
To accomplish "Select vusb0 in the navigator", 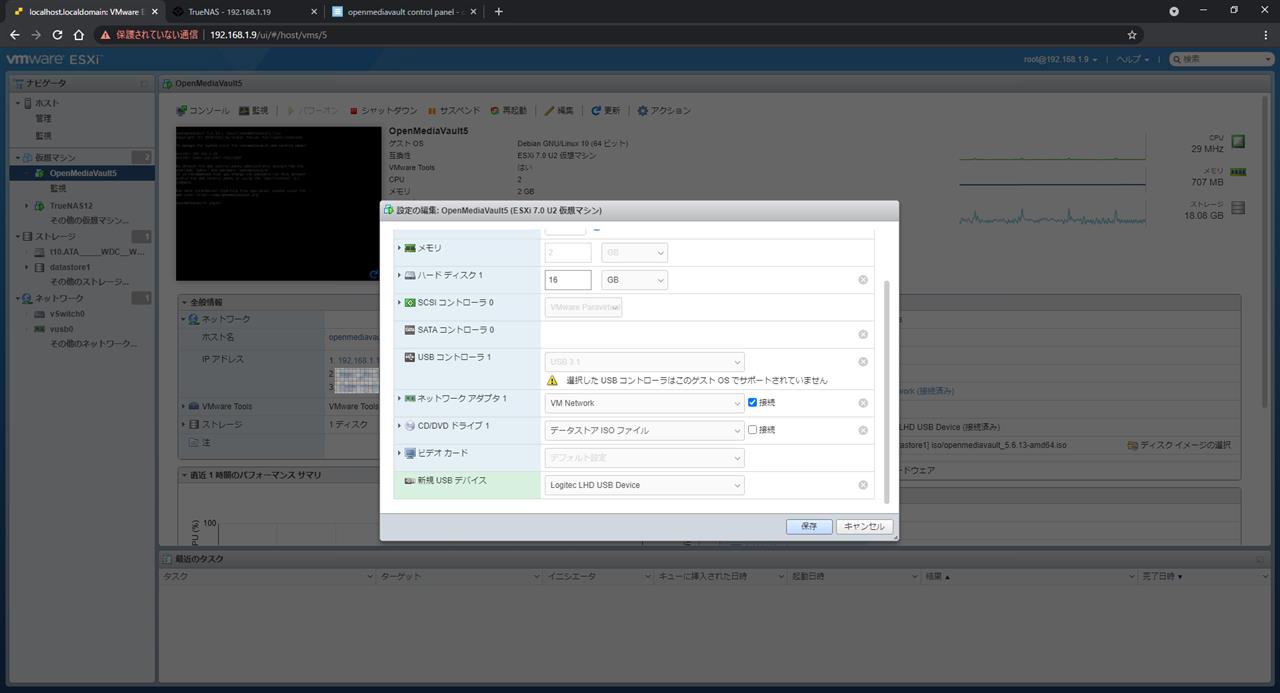I will point(61,329).
